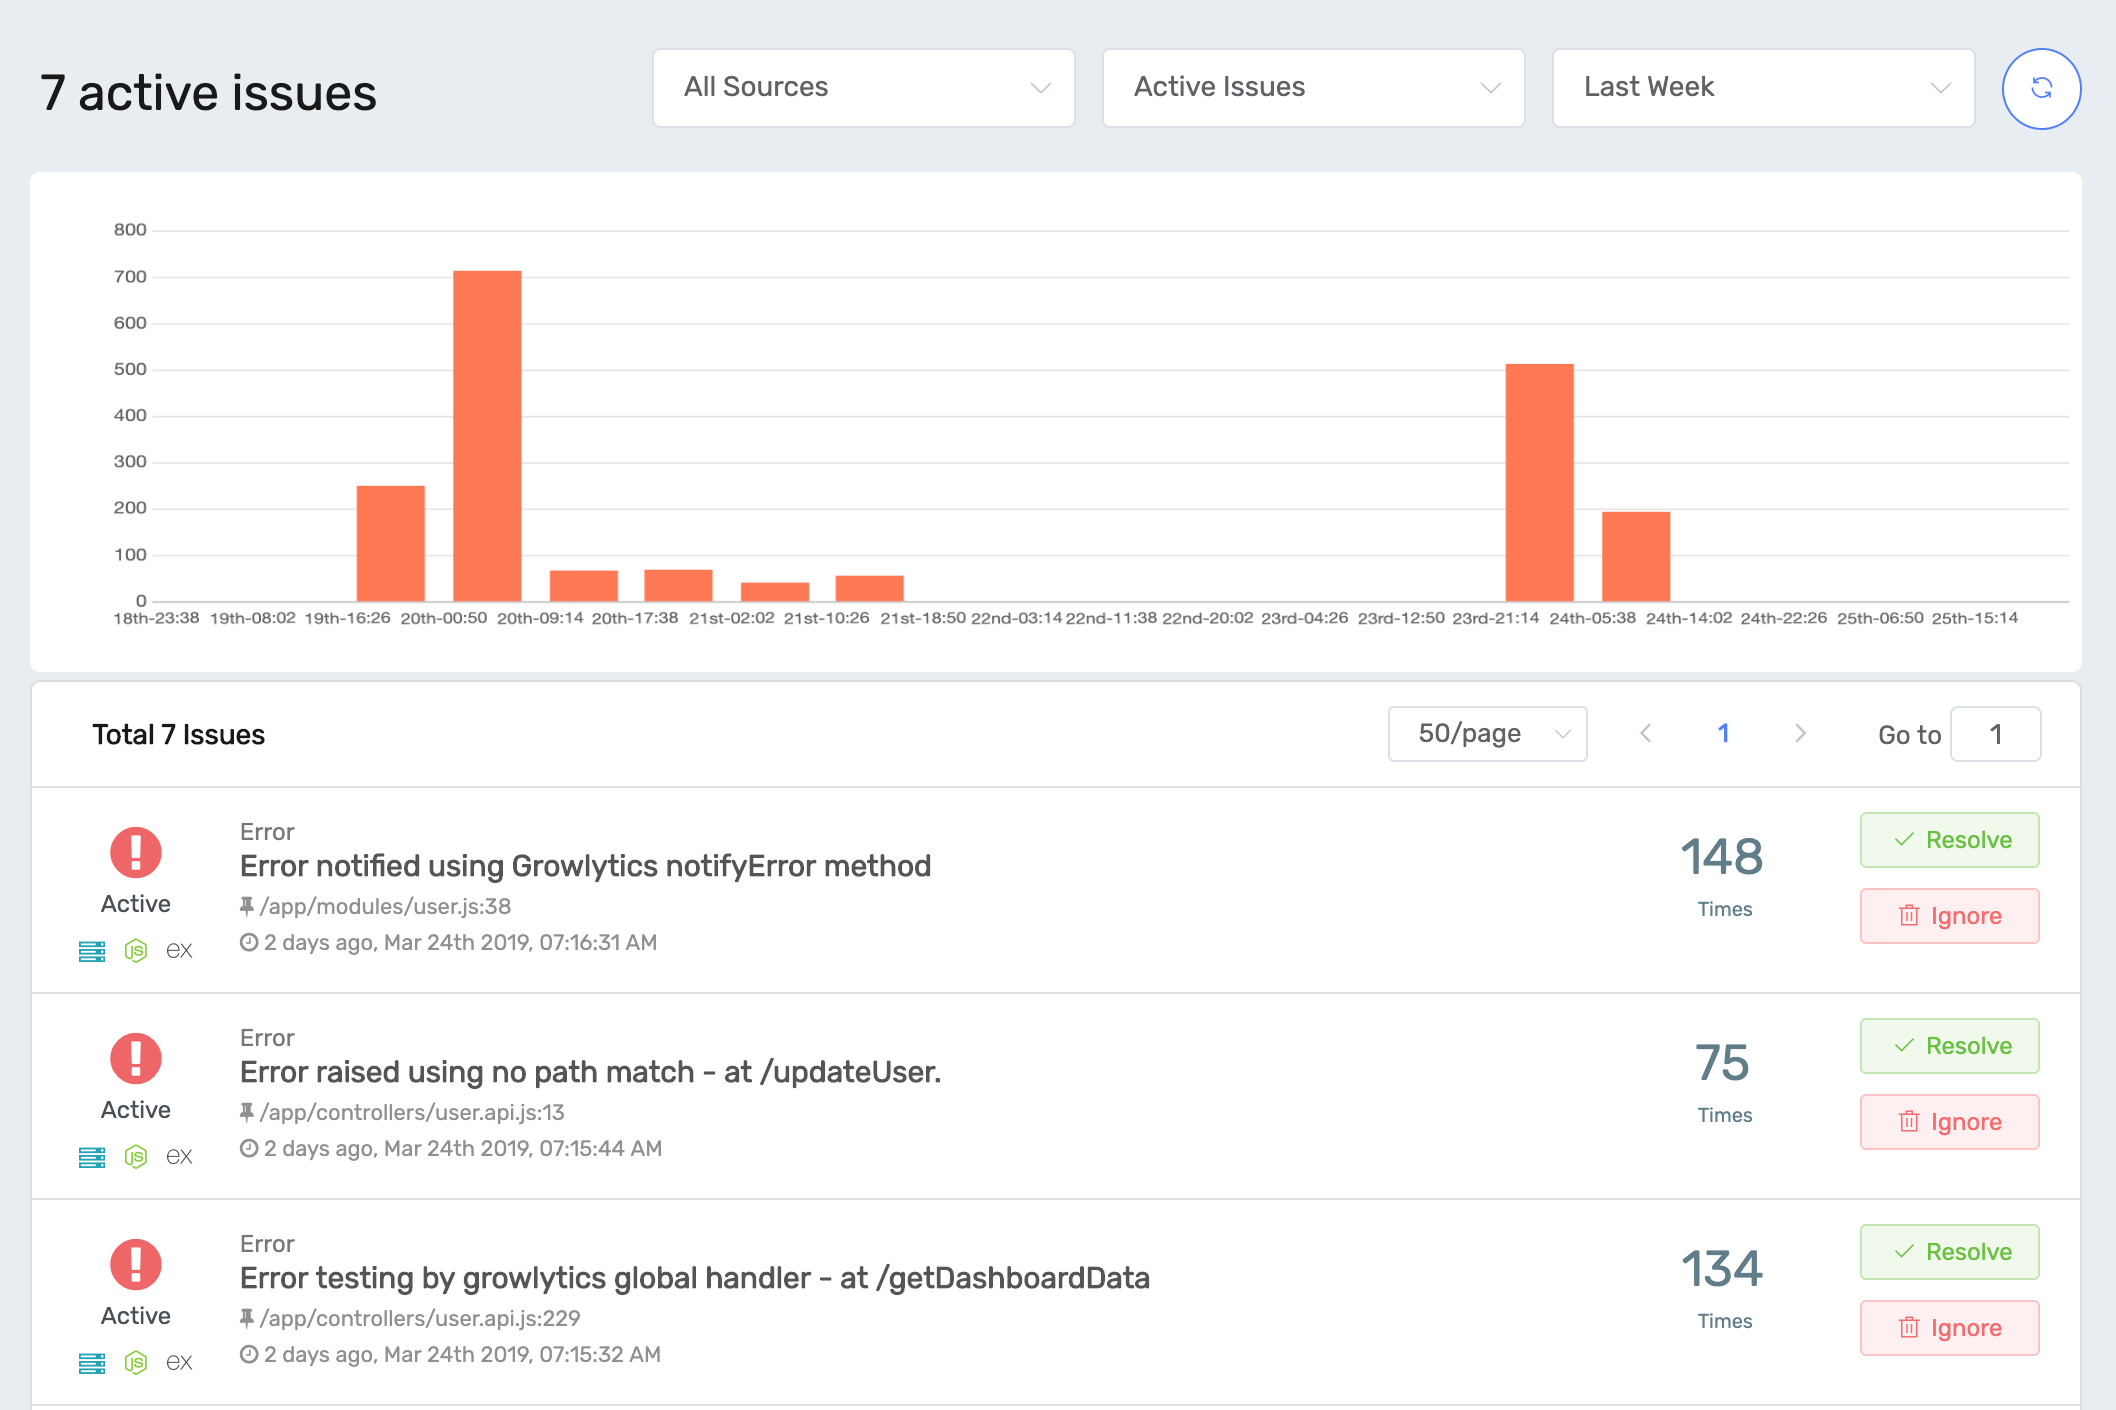Screen dimensions: 2116x1410
Task: Select the Active status on the notifyError issue
Action: click(135, 903)
